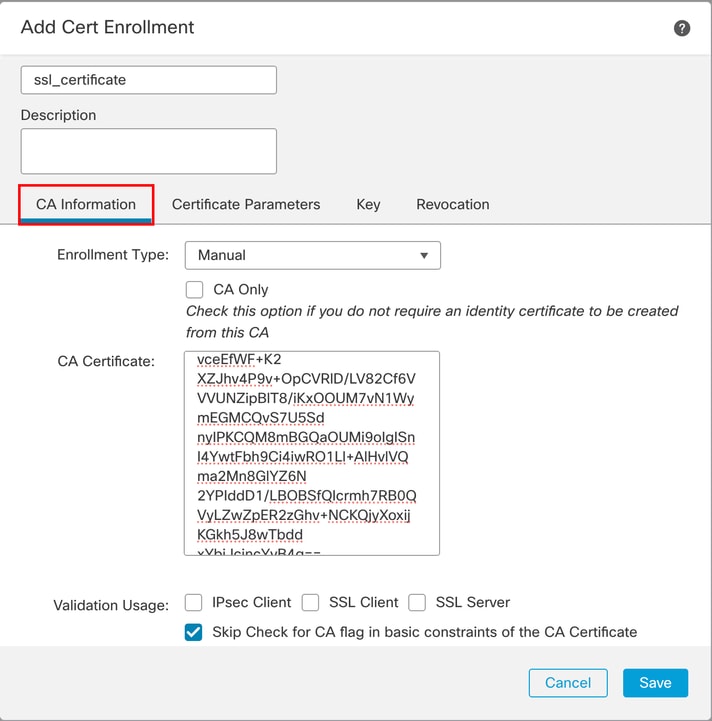This screenshot has height=721, width=712.
Task: Check the CA Only checkbox
Action: click(x=195, y=290)
